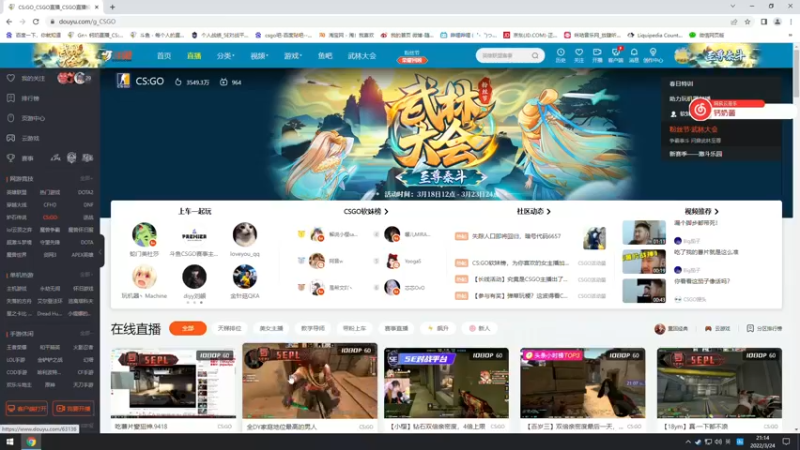Select CSGO in the sidebar game list

point(50,217)
